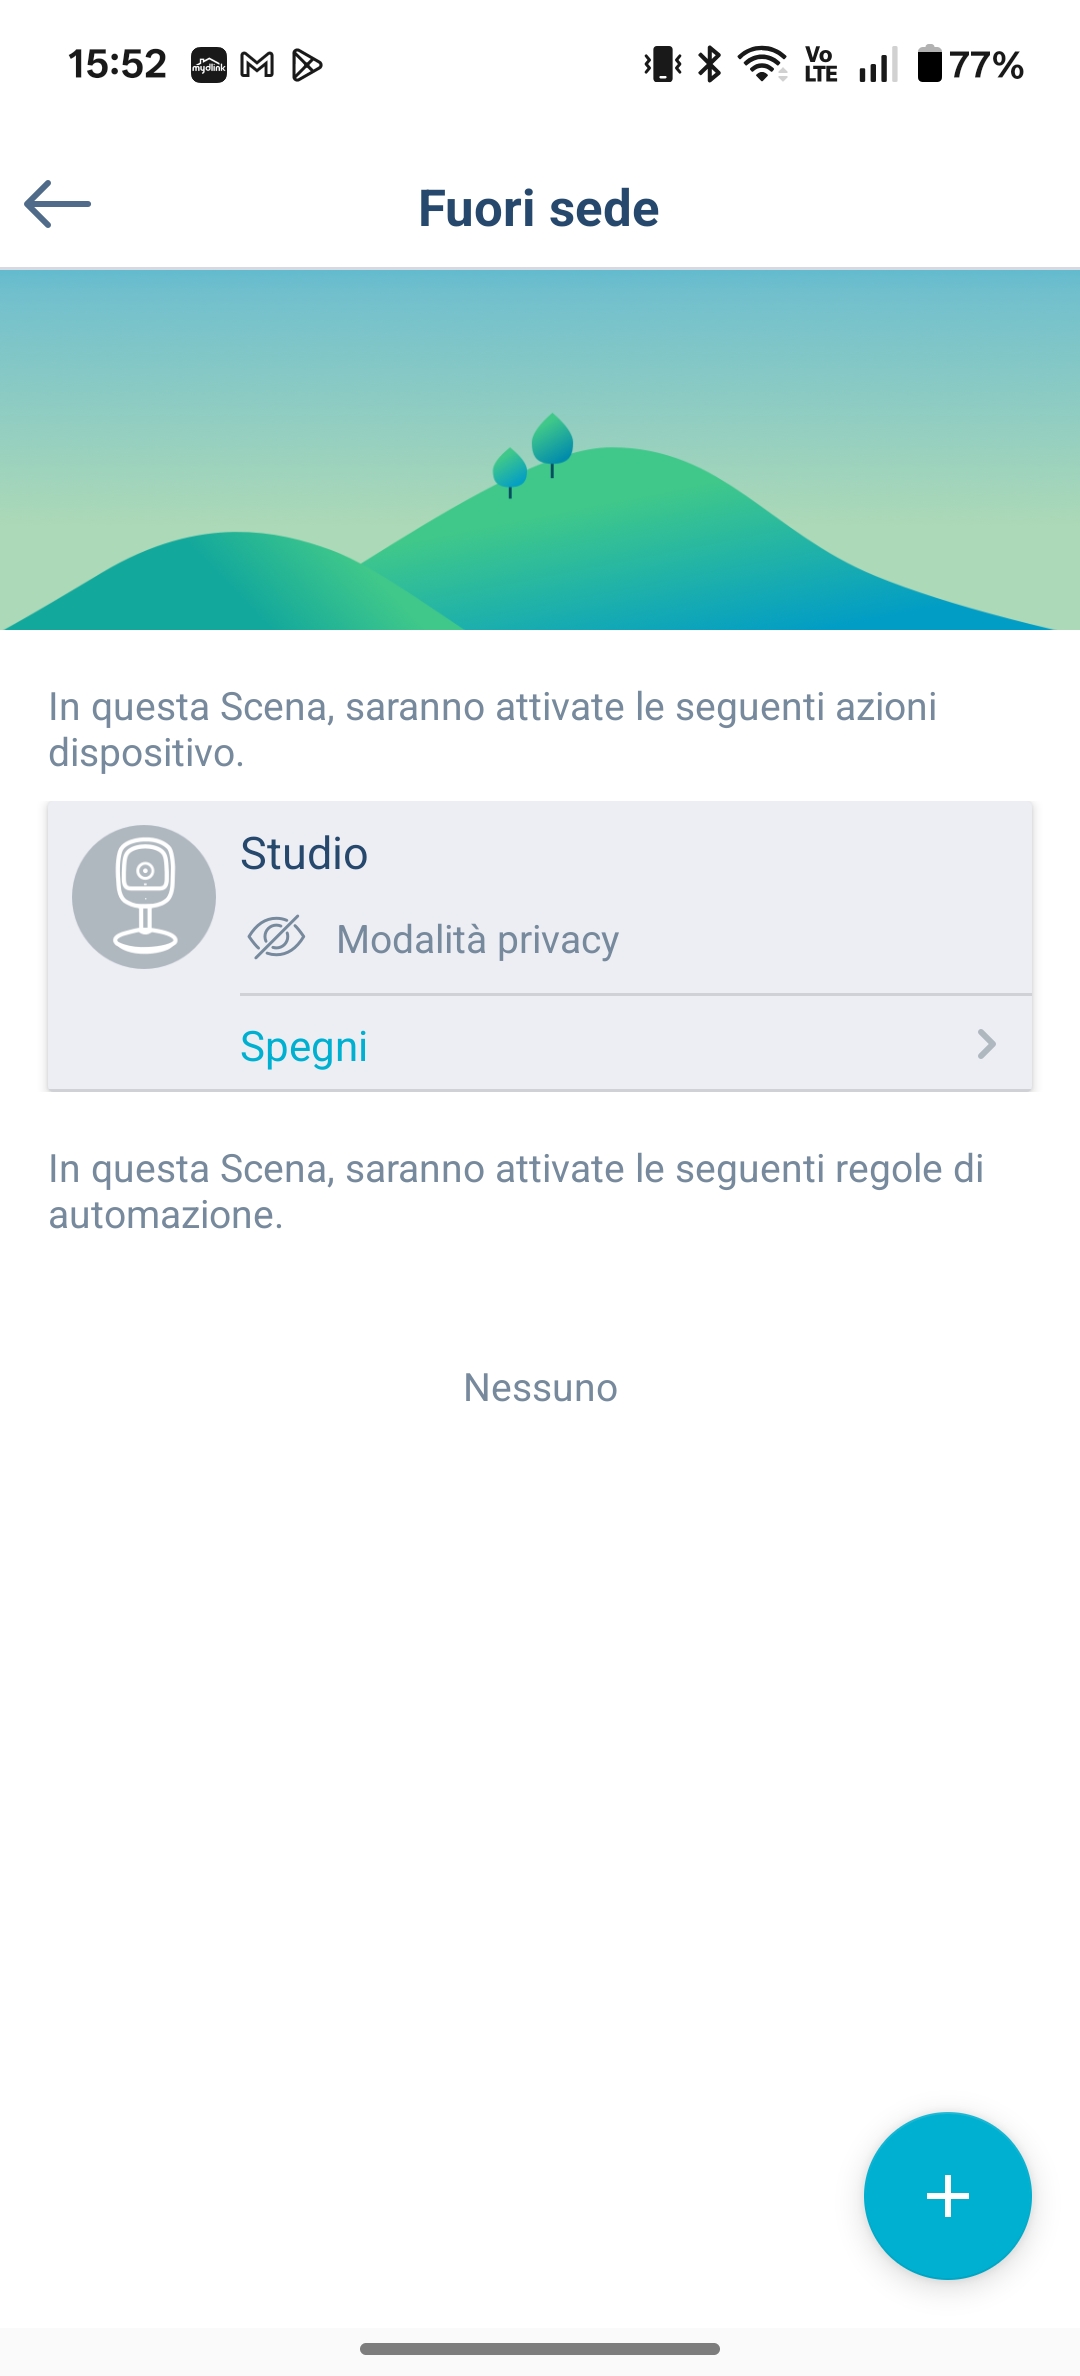Tap the Gmail notification icon

pos(257,65)
